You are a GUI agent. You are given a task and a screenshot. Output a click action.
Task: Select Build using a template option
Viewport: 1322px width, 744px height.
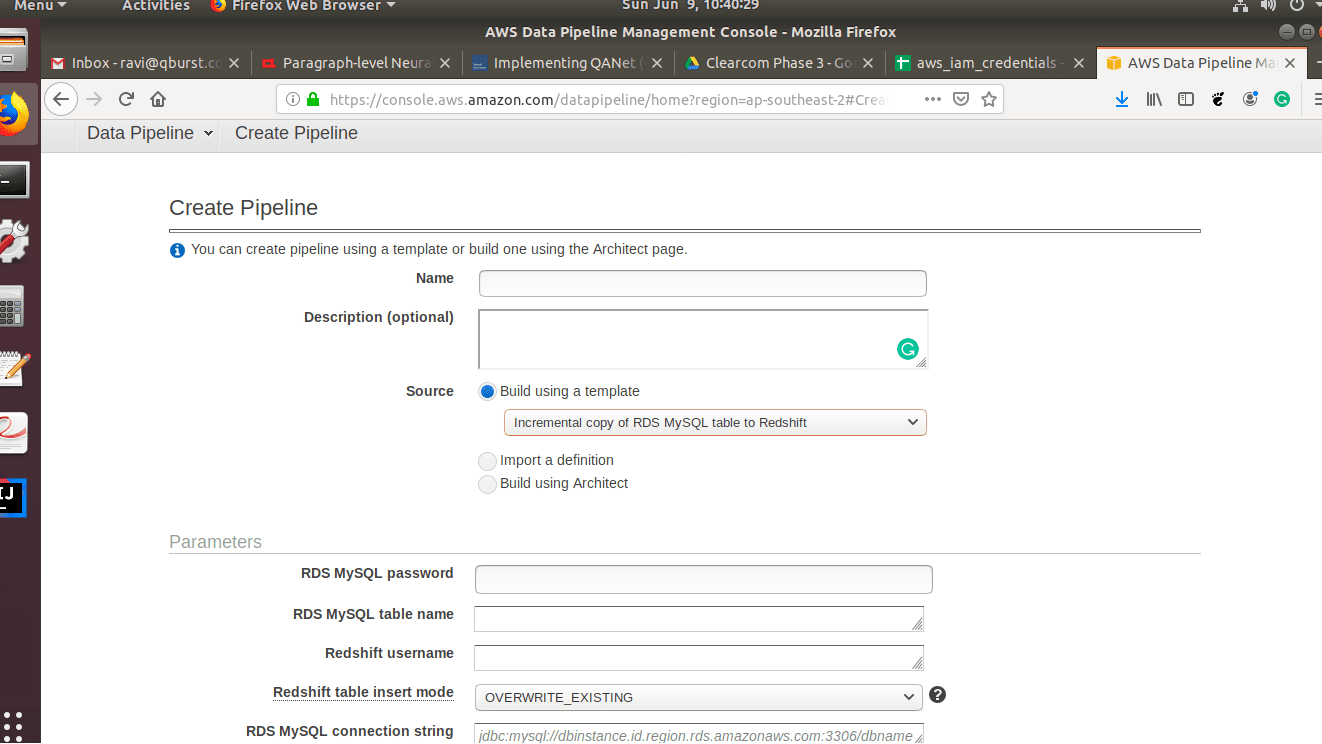pos(487,391)
